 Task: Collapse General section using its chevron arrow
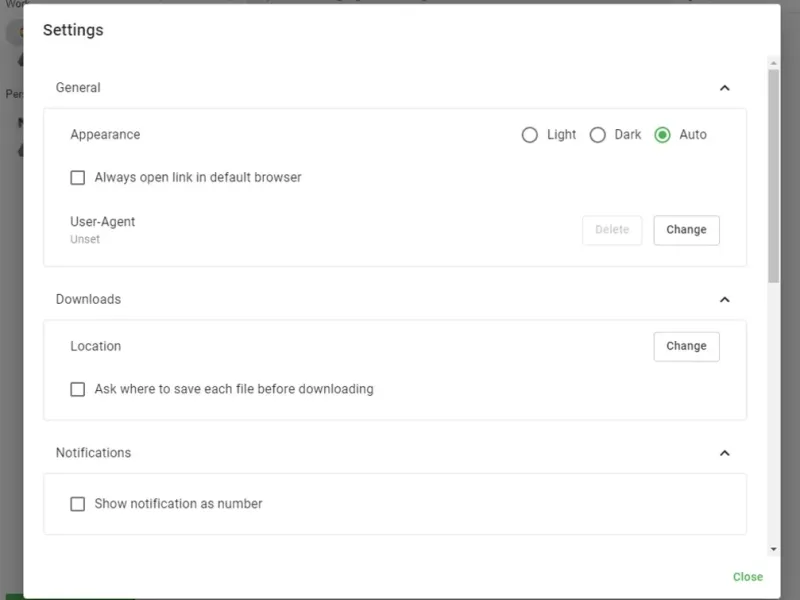[725, 88]
